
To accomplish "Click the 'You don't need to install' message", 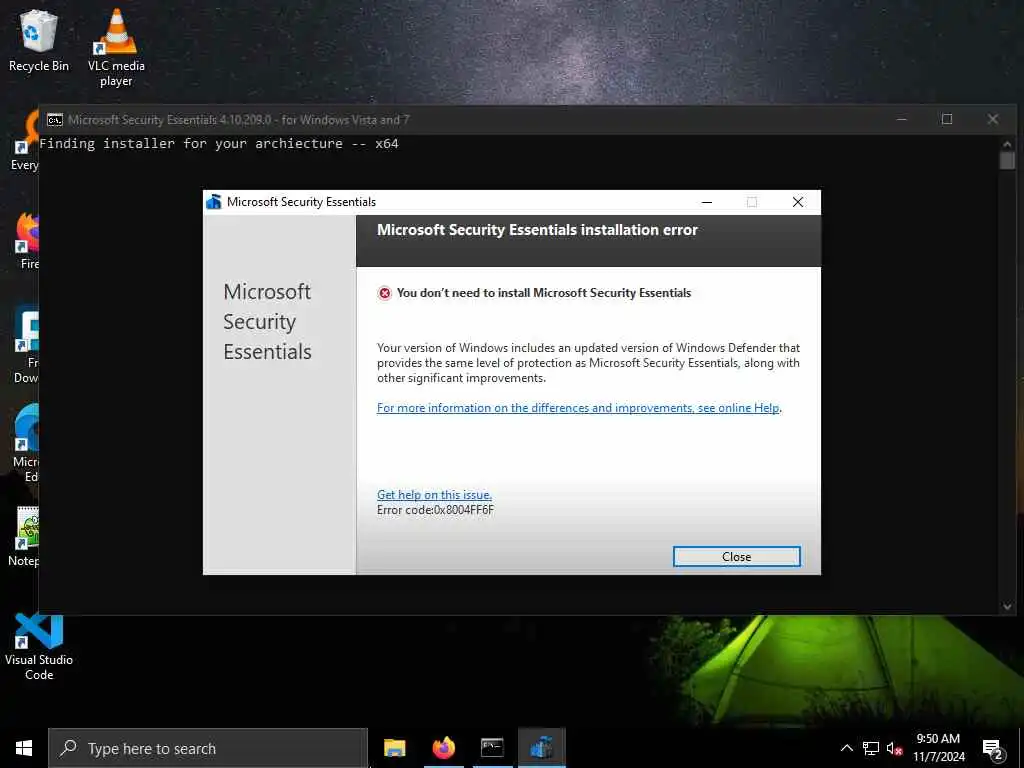I will point(543,293).
